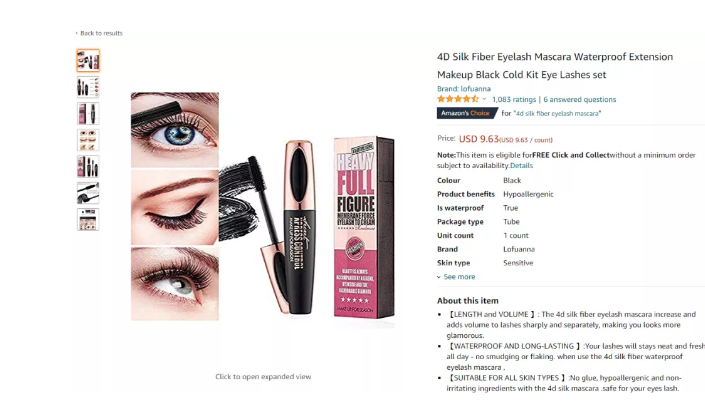Open Details link for Click and Collect
The height and width of the screenshot is (418, 705).
[521, 165]
